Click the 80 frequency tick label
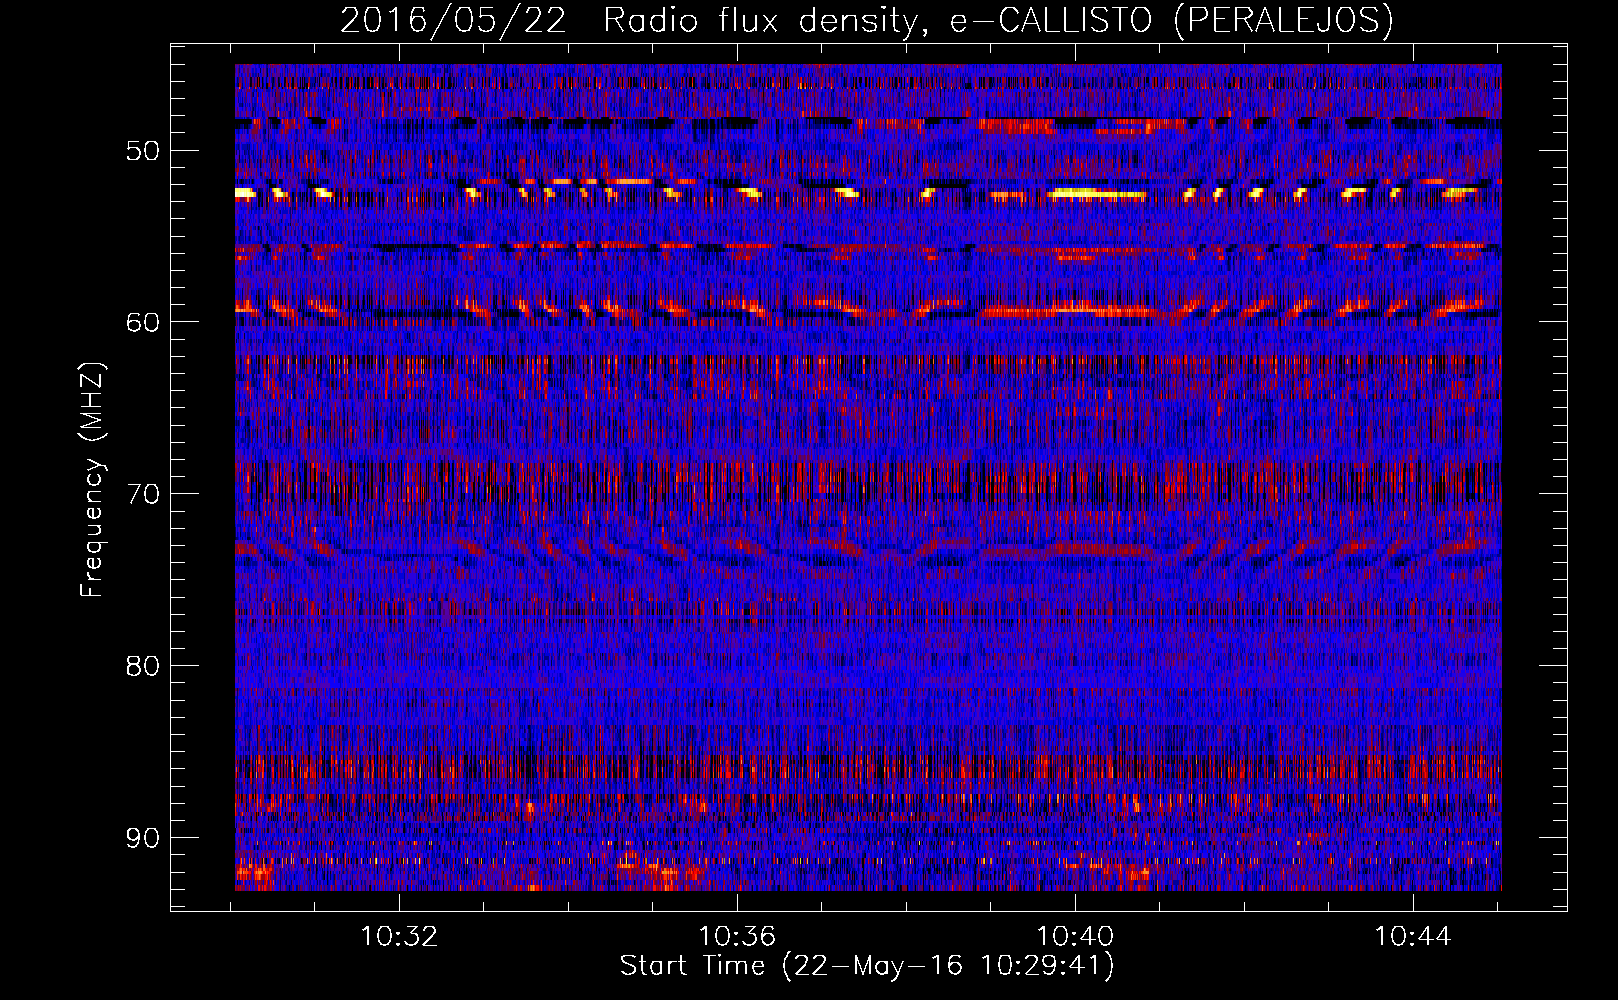The image size is (1618, 1000). click(x=143, y=665)
